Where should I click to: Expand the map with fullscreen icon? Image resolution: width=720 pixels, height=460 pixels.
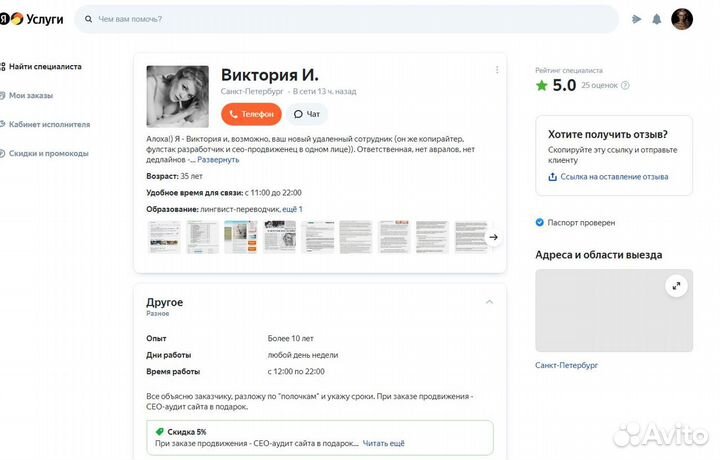(x=676, y=286)
